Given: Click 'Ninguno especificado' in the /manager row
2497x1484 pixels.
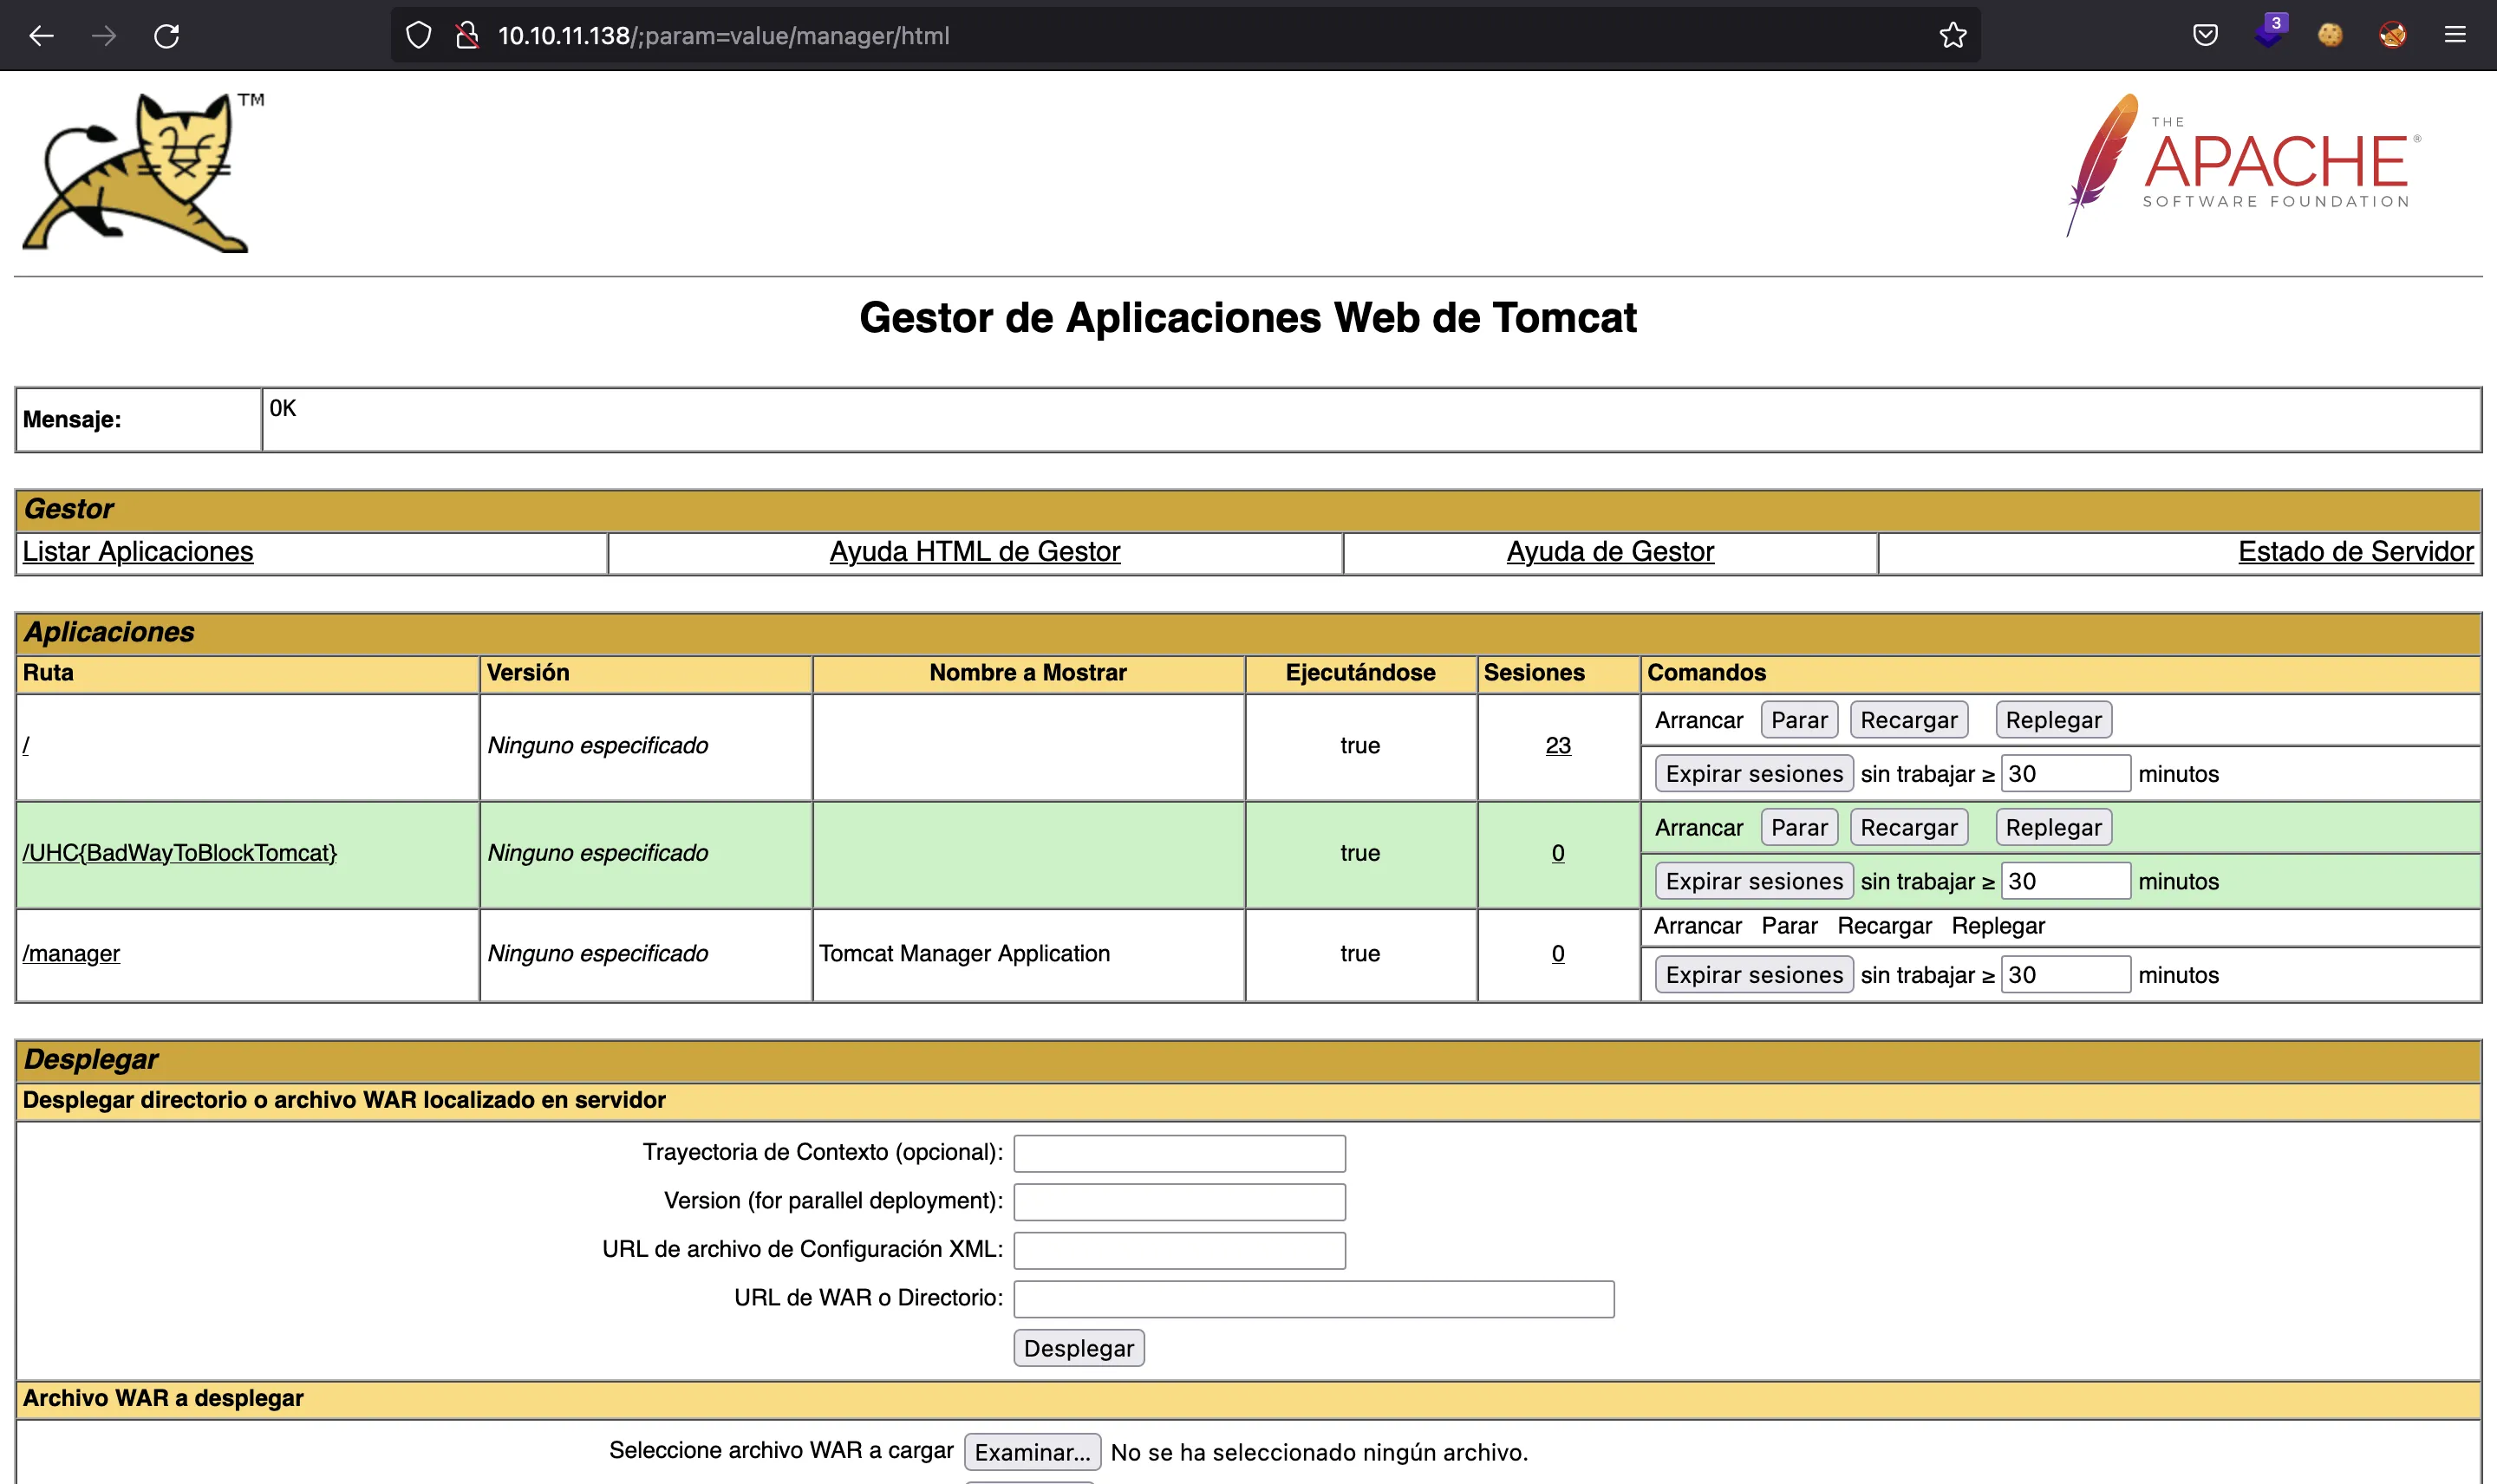Looking at the screenshot, I should (x=597, y=954).
